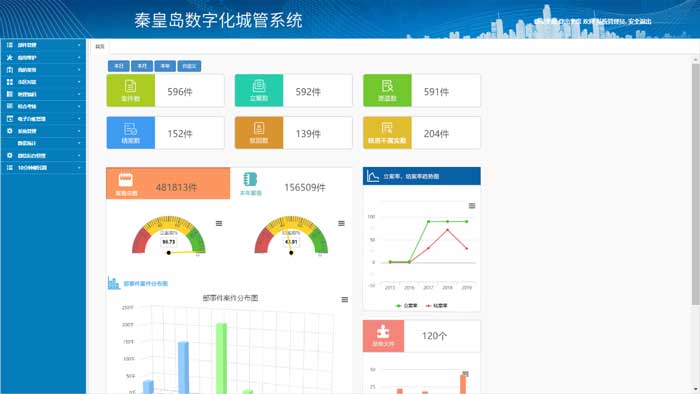The height and width of the screenshot is (394, 700).
Task: Click the calendar icon next to 481813件
Action: [x=125, y=179]
